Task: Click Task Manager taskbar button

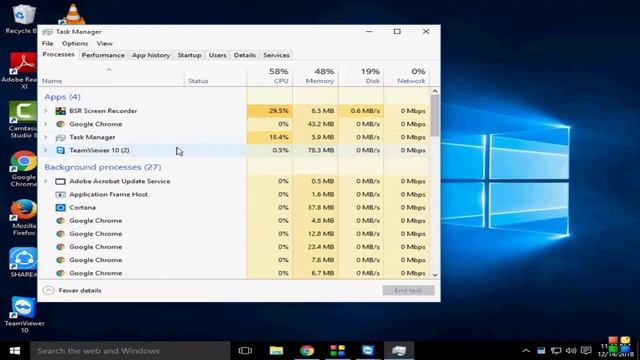Action: 399,351
